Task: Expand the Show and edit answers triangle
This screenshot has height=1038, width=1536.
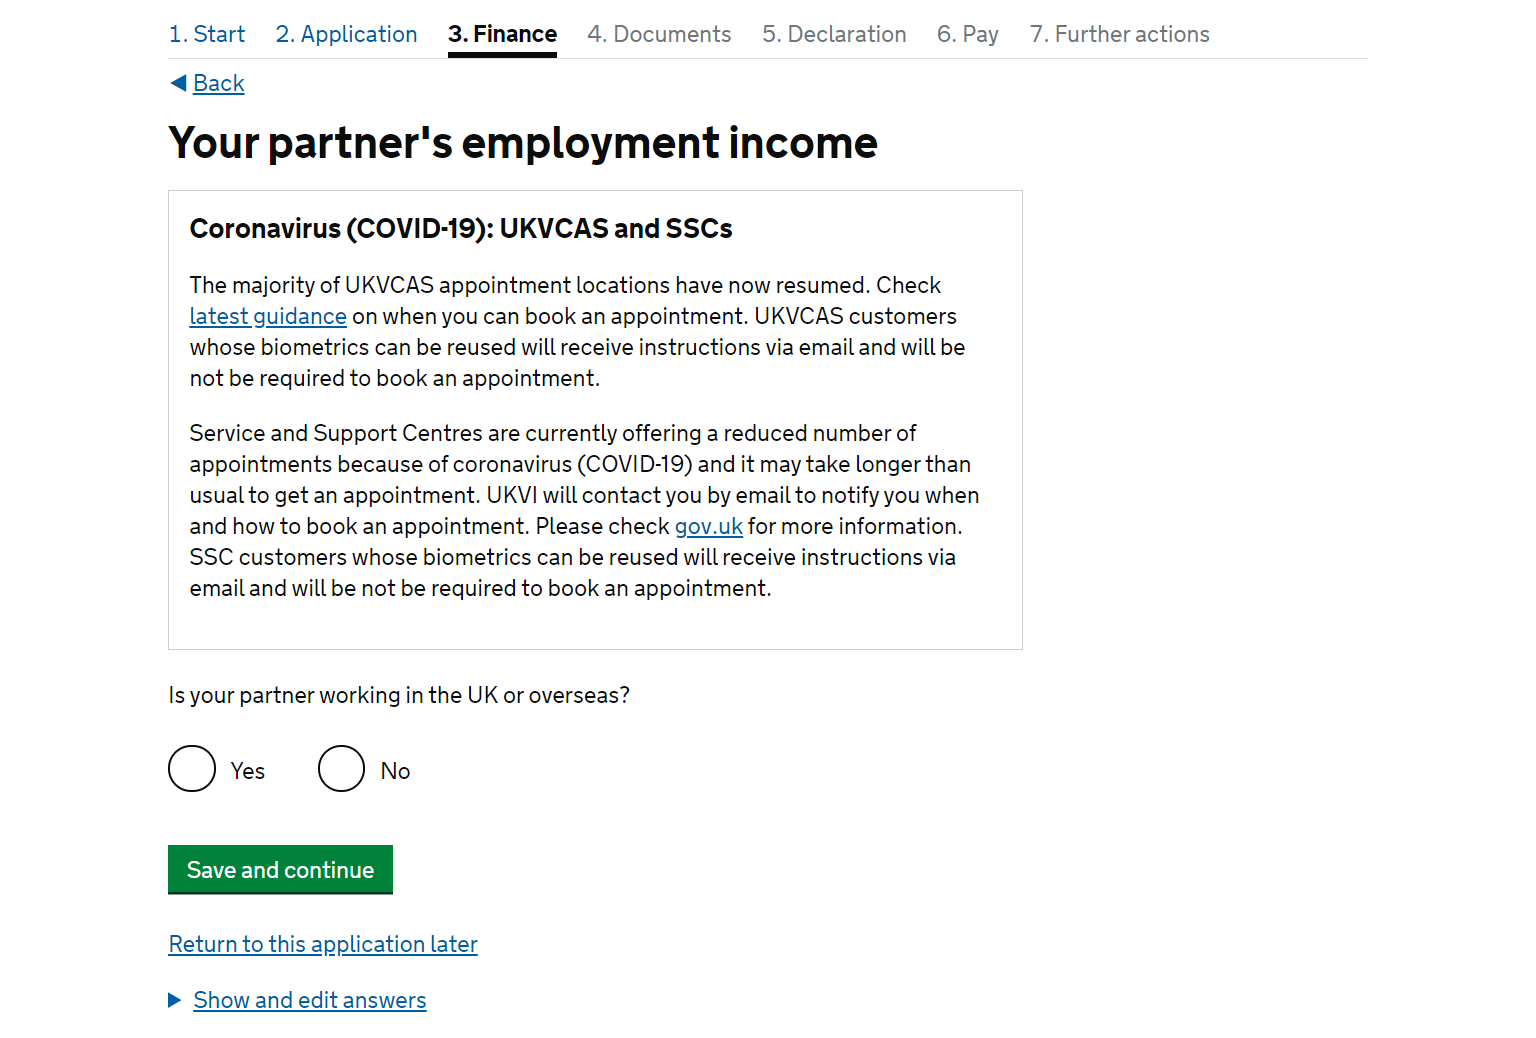Action: 175,1000
